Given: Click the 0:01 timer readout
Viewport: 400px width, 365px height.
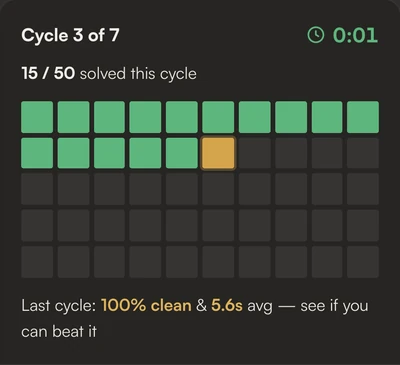Looking at the screenshot, I should coord(355,35).
